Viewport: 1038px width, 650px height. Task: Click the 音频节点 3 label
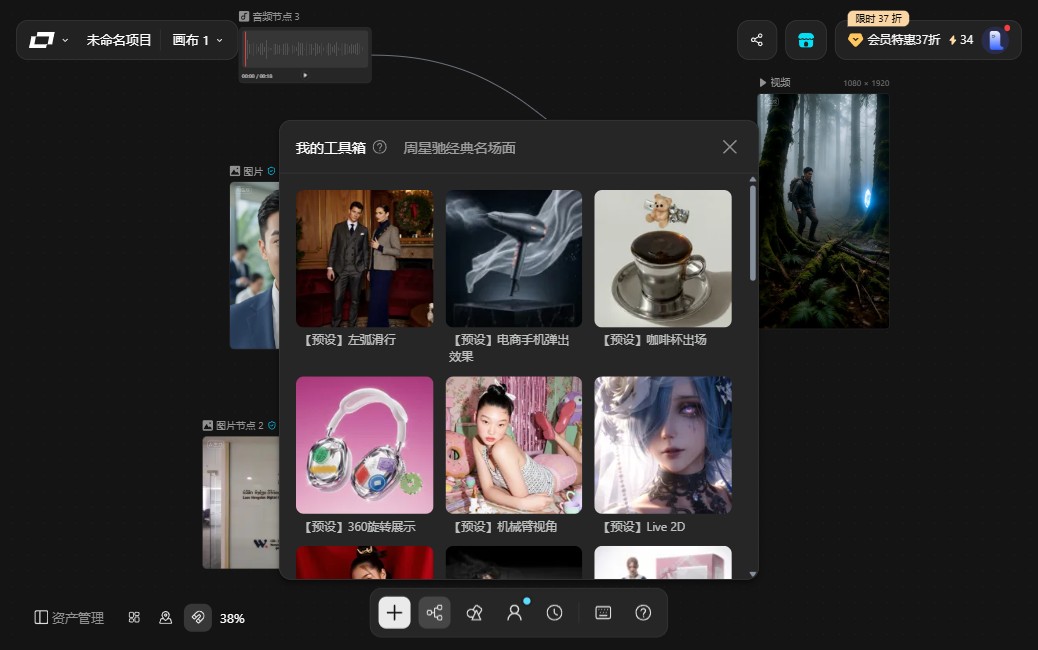pos(276,17)
